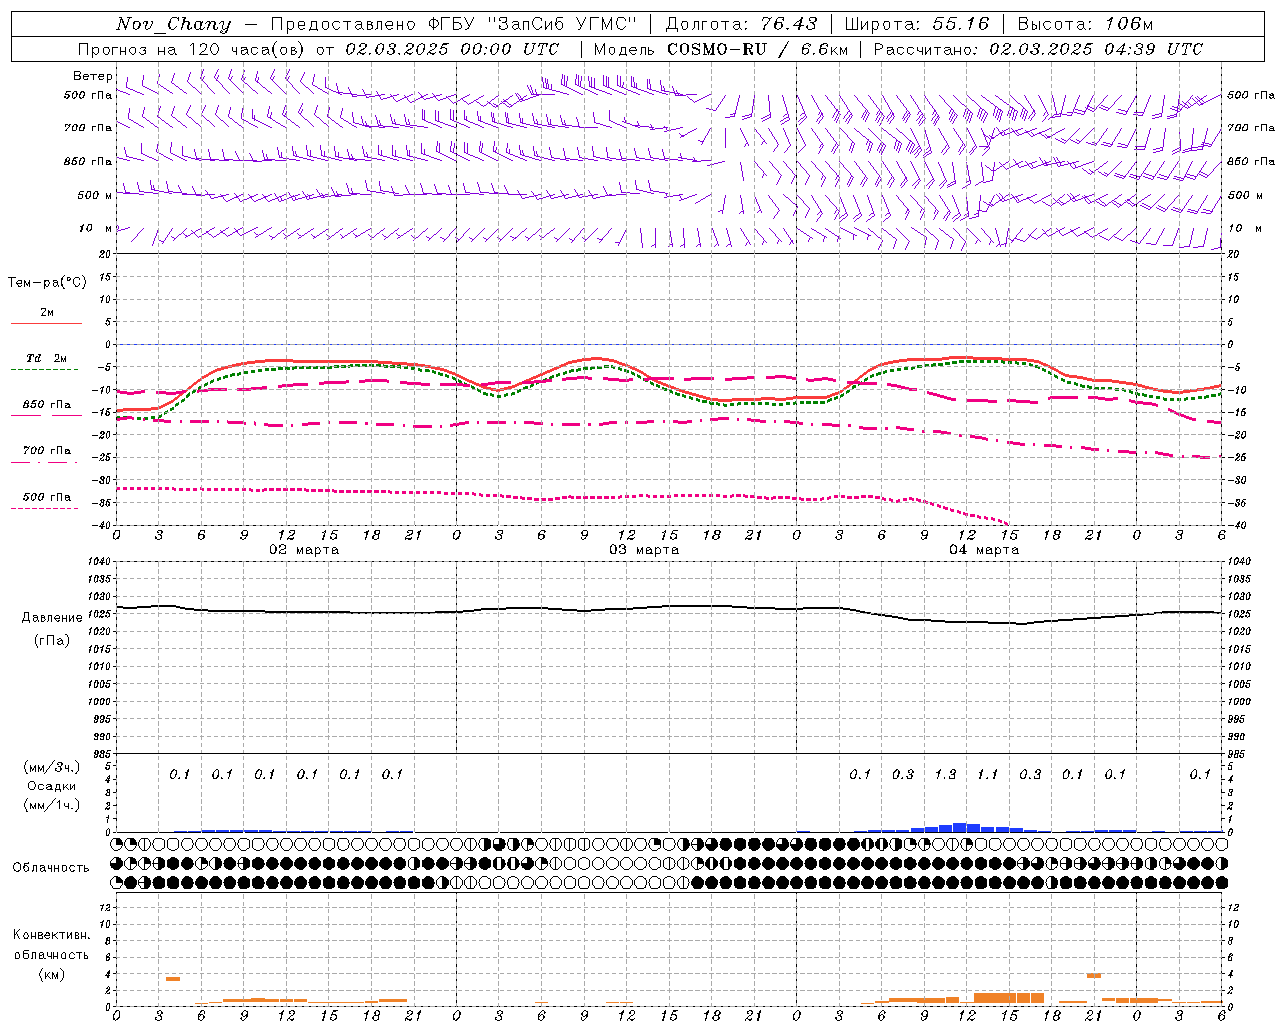The width and height of the screenshot is (1280, 1024).
Task: Click the Давление pressure panel label
Action: click(52, 617)
